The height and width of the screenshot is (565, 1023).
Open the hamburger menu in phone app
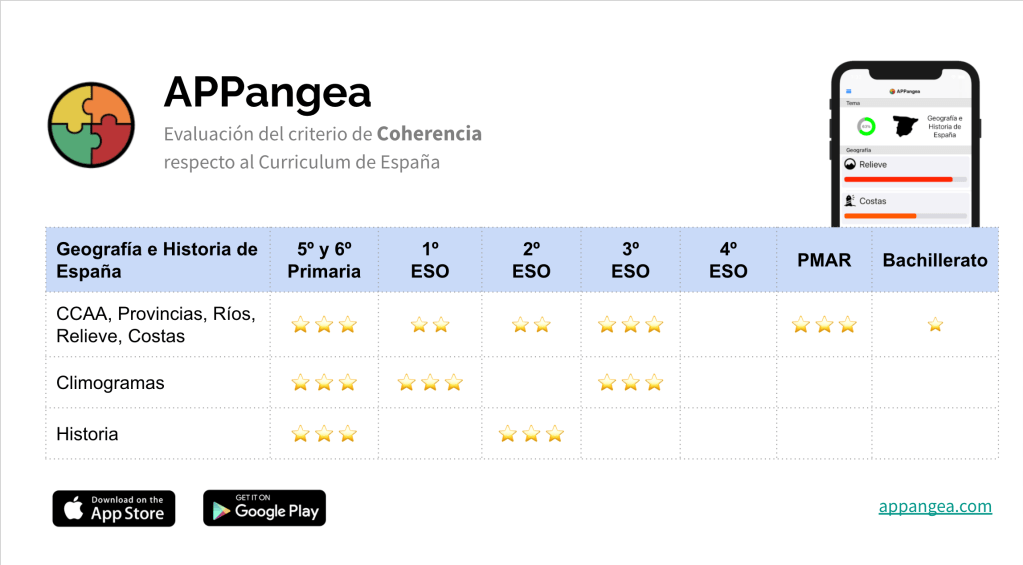849,91
